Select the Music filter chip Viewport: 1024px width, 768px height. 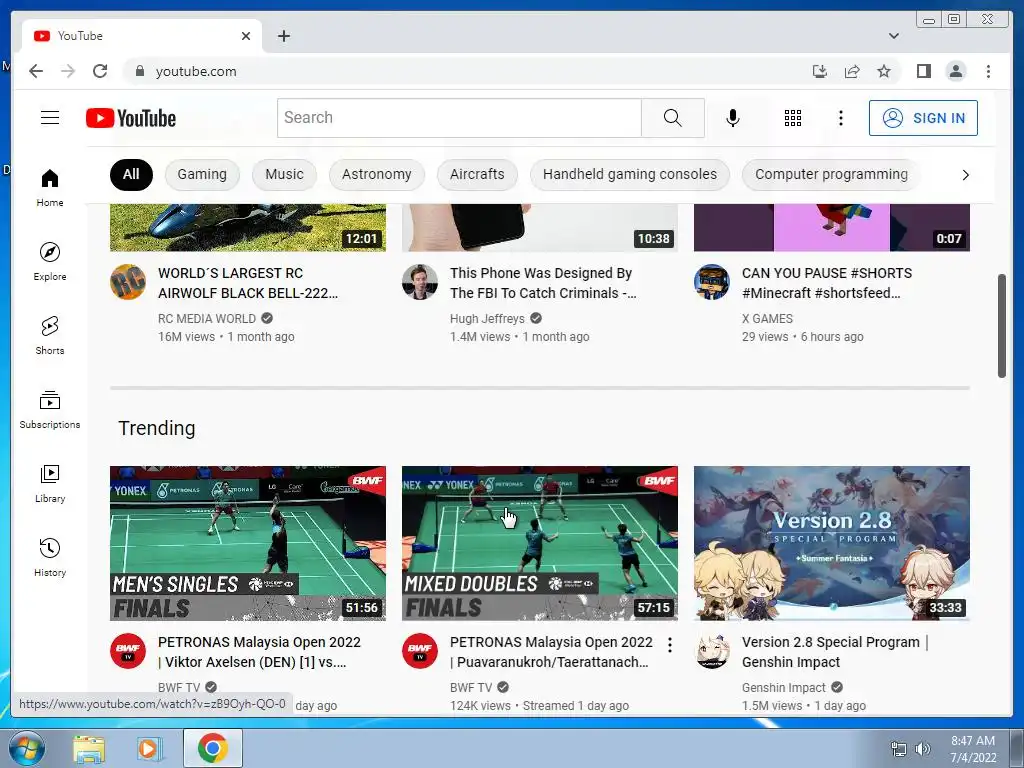(x=284, y=174)
